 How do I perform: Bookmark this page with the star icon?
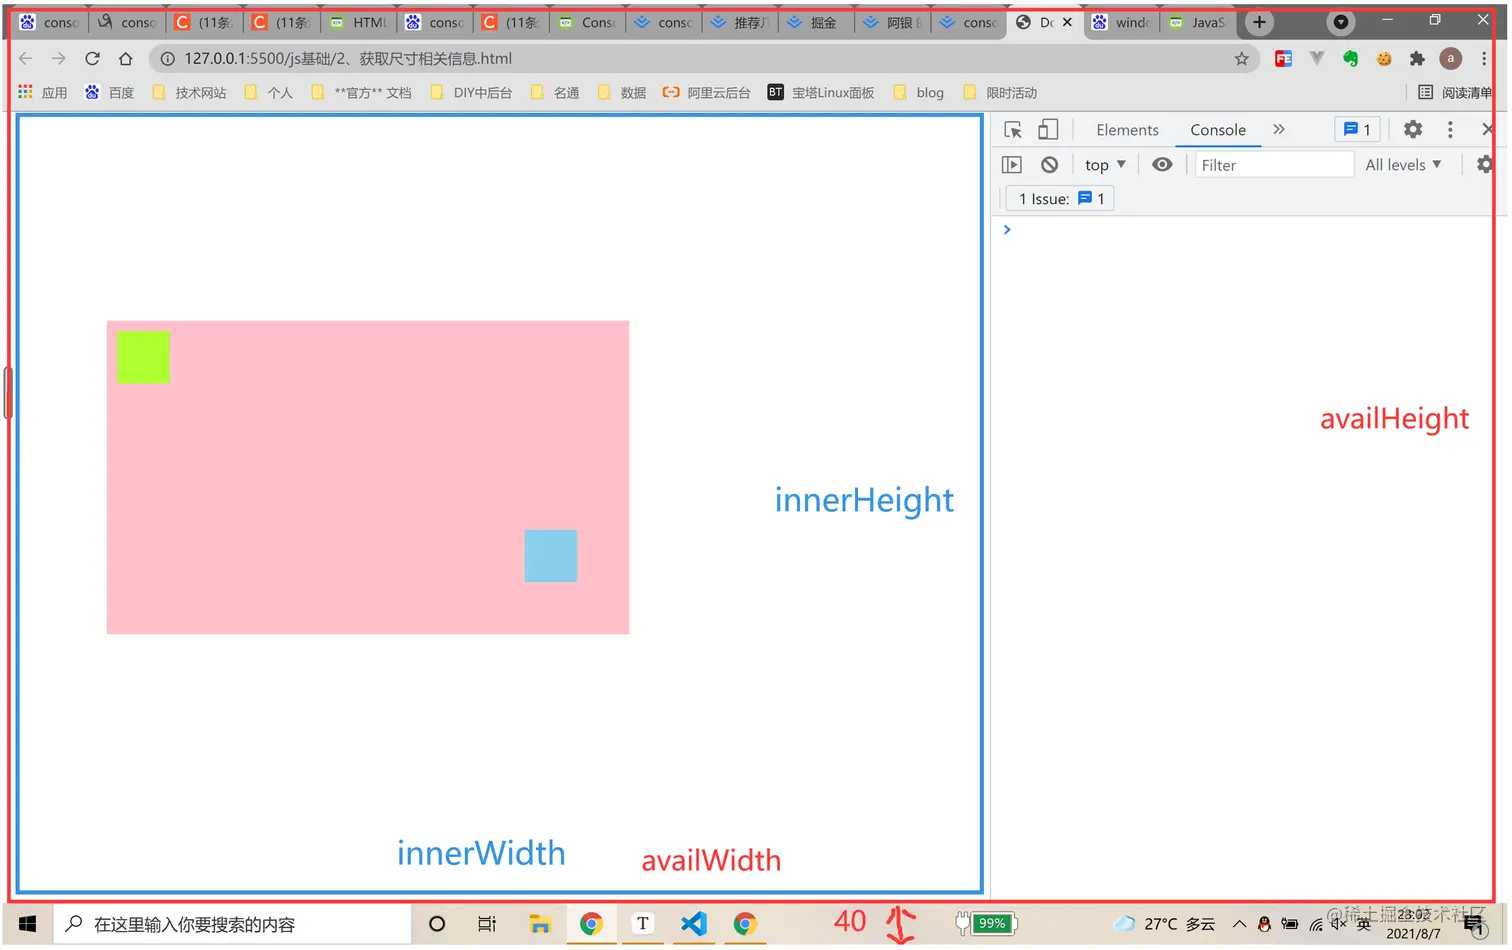point(1241,59)
